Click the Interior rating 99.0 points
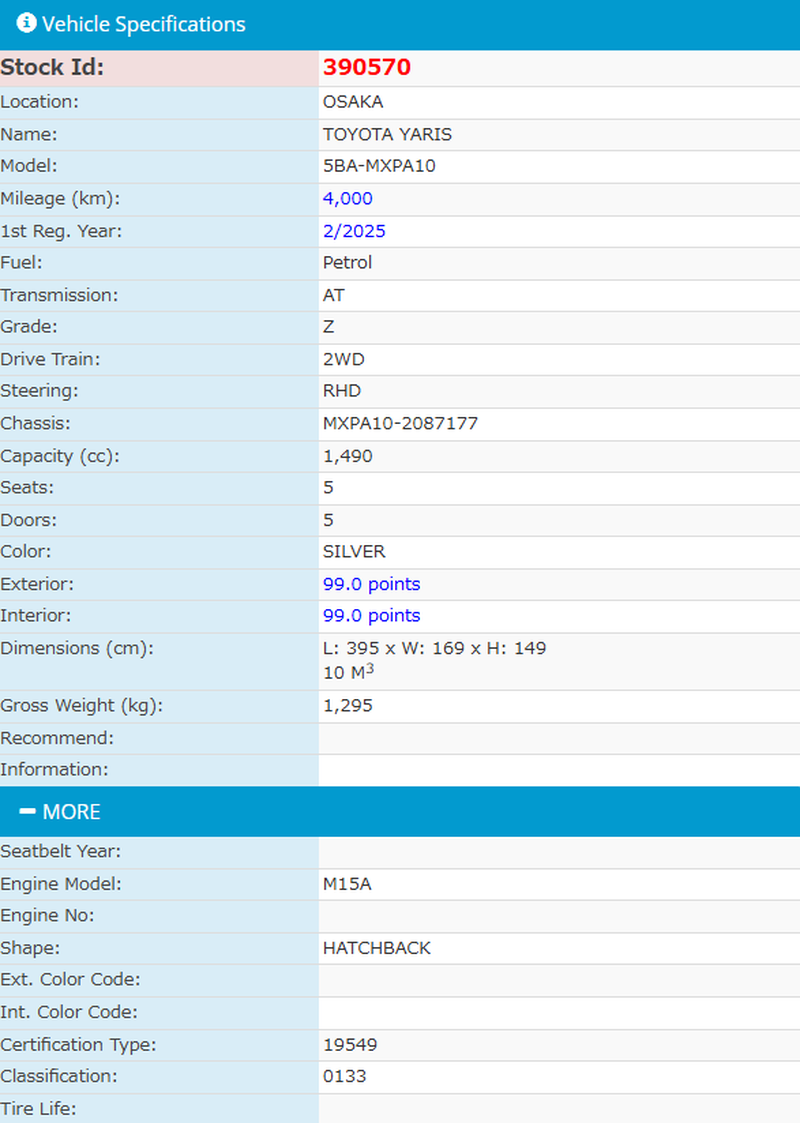 pos(371,615)
